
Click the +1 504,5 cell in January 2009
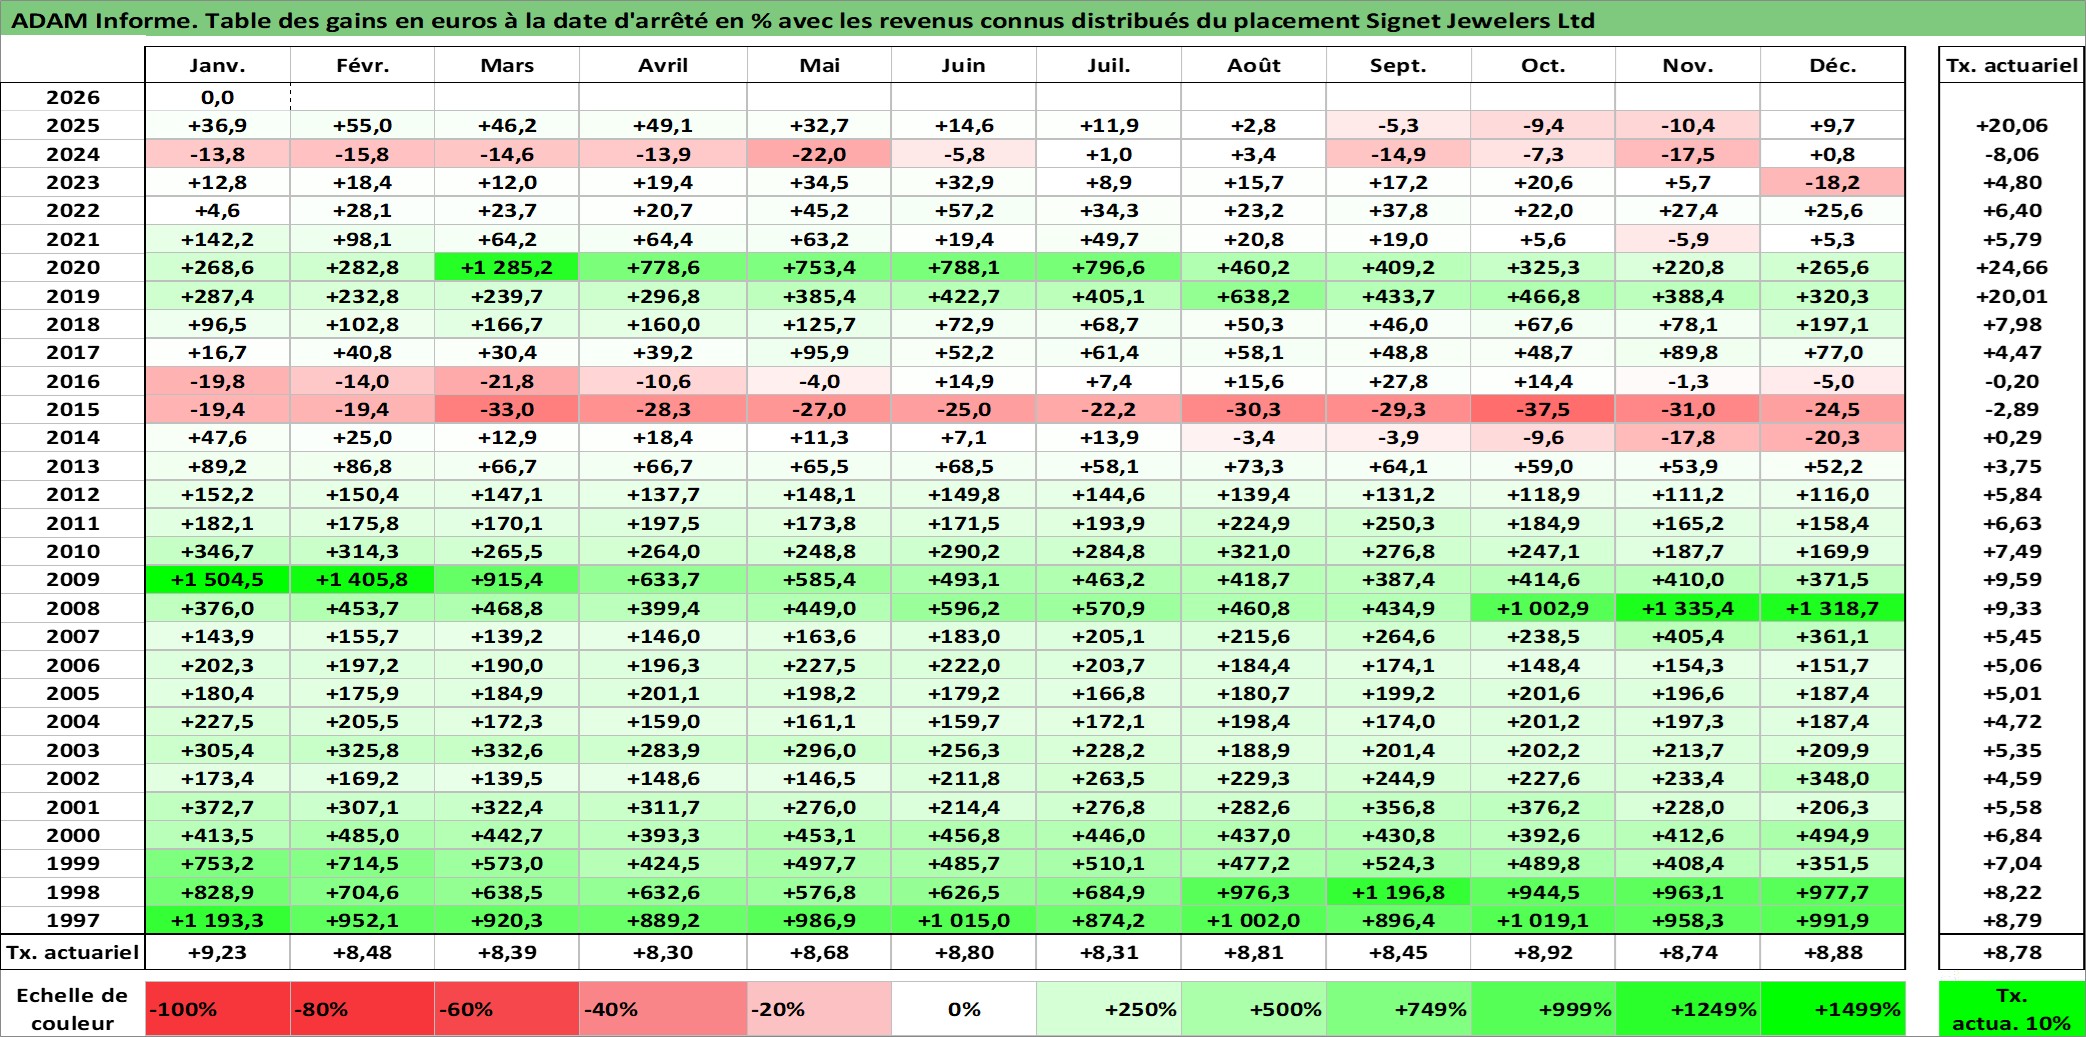tap(218, 579)
